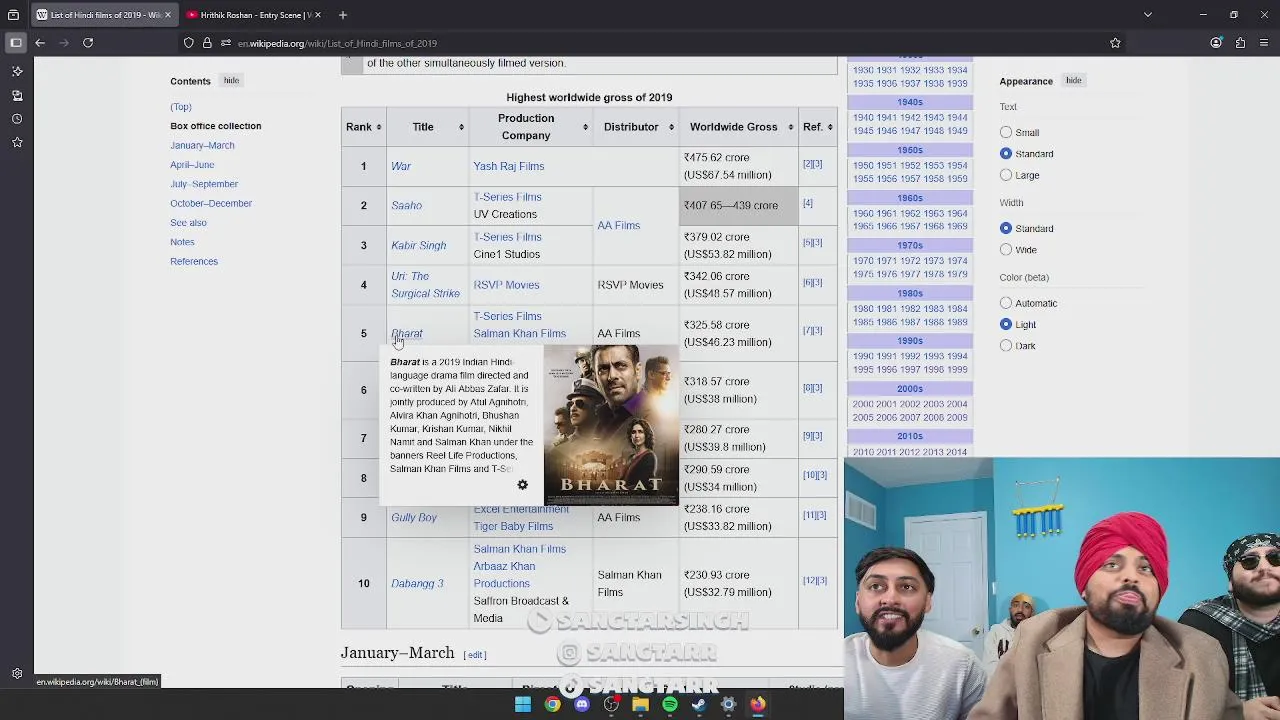Select Standard width option

coord(1006,228)
